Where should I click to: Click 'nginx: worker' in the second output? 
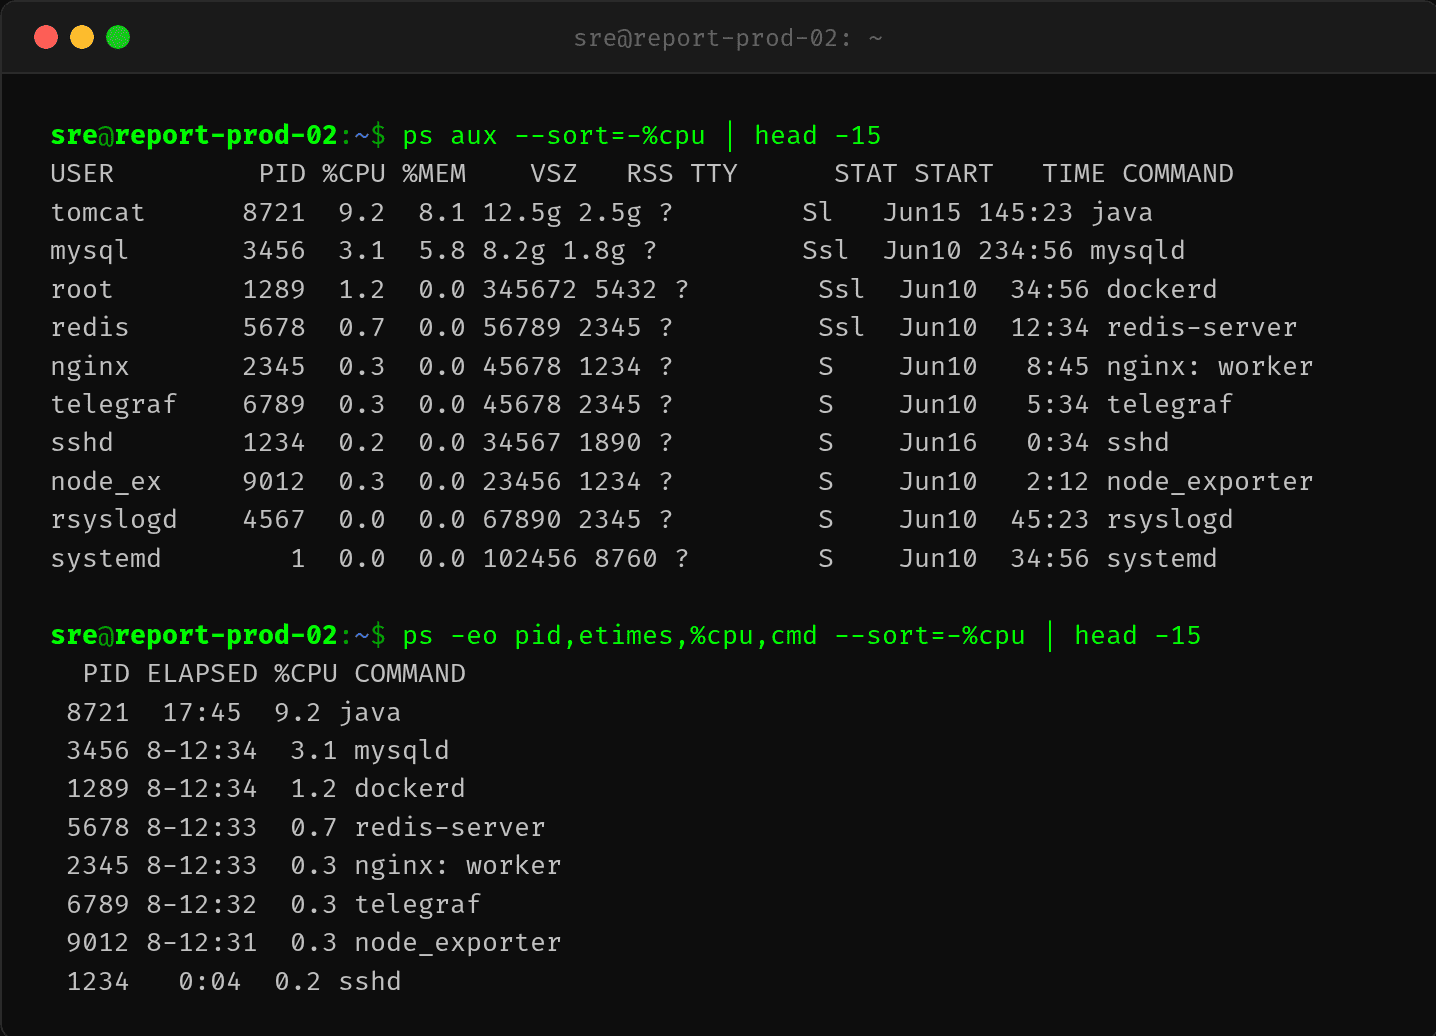(458, 866)
